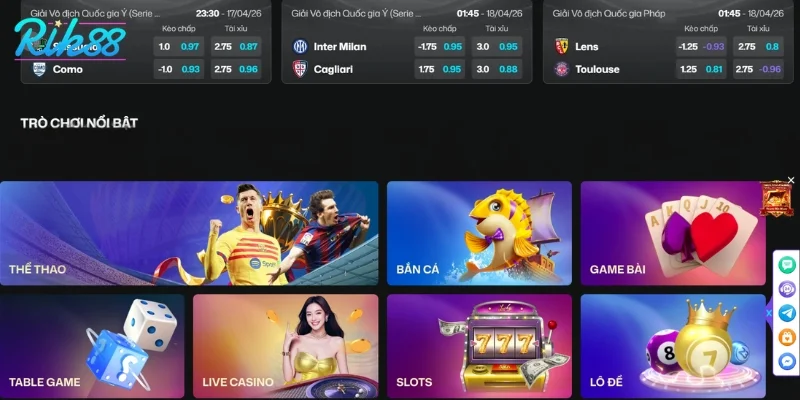Open the Bắn Cá fishing games category
Image resolution: width=800 pixels, height=400 pixels.
(479, 233)
